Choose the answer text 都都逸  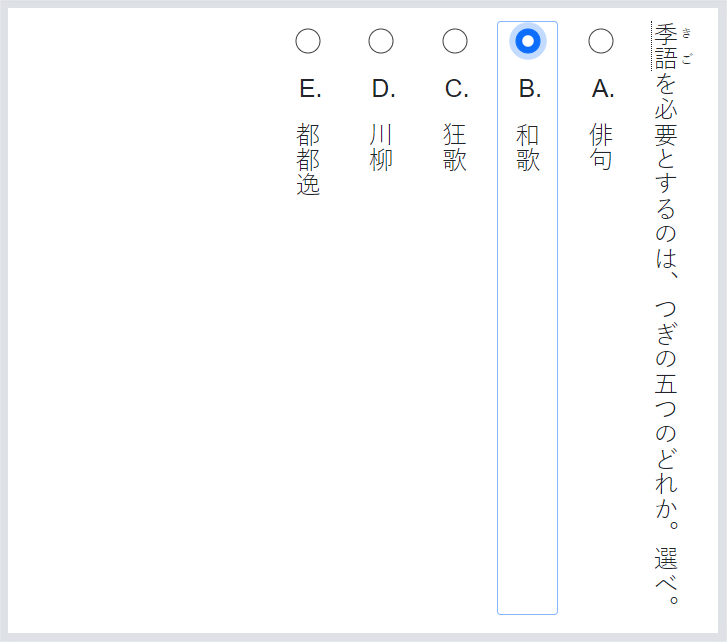(x=308, y=159)
